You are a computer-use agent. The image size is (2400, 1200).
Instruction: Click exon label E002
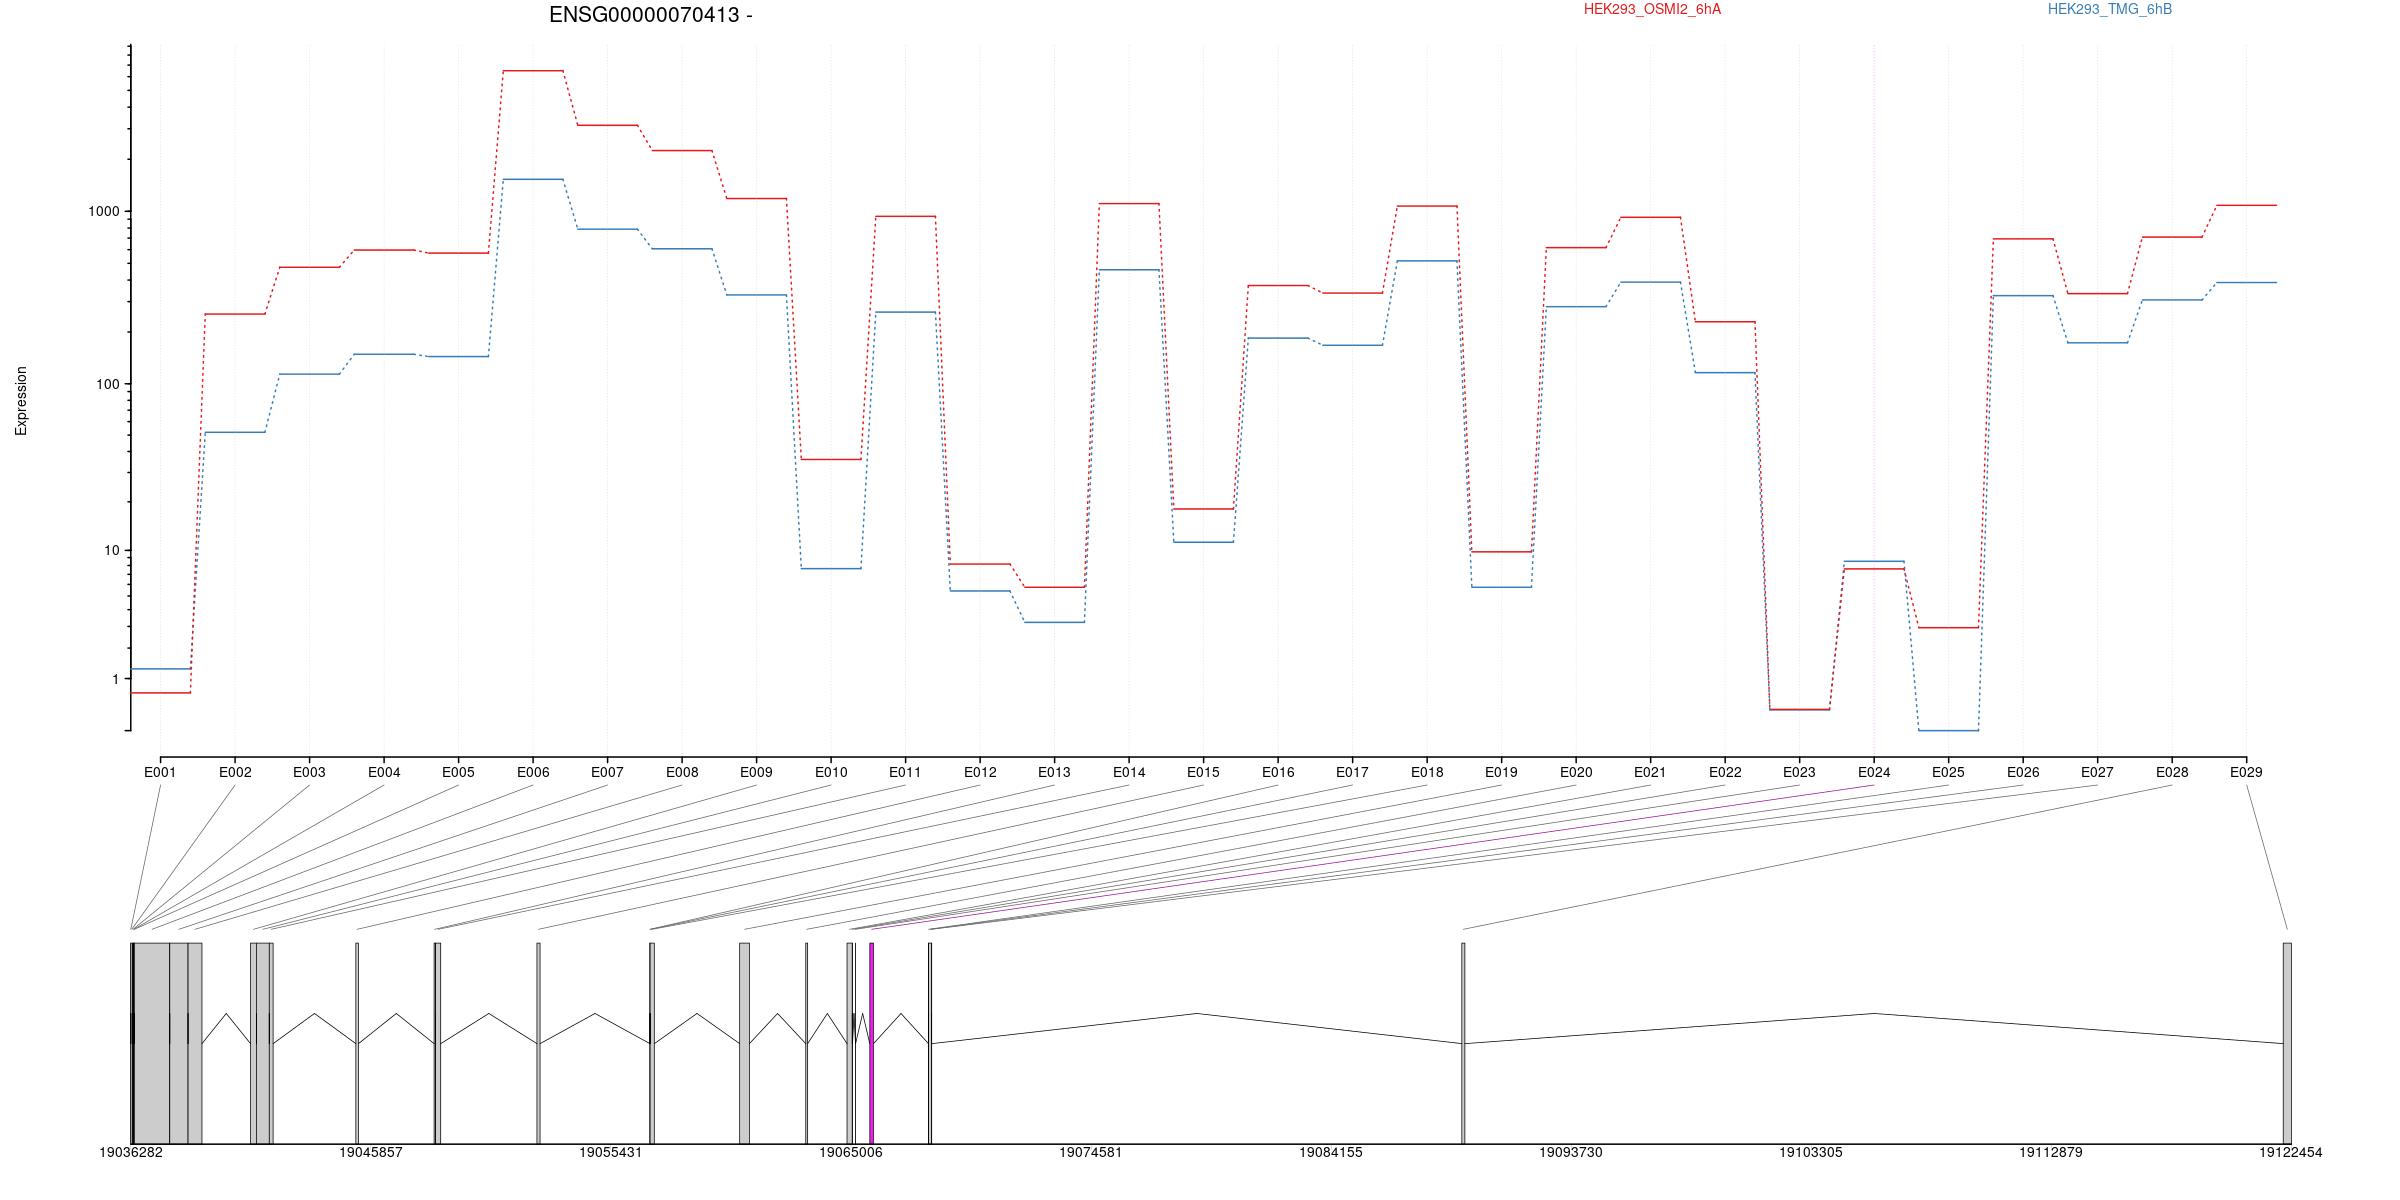tap(235, 772)
